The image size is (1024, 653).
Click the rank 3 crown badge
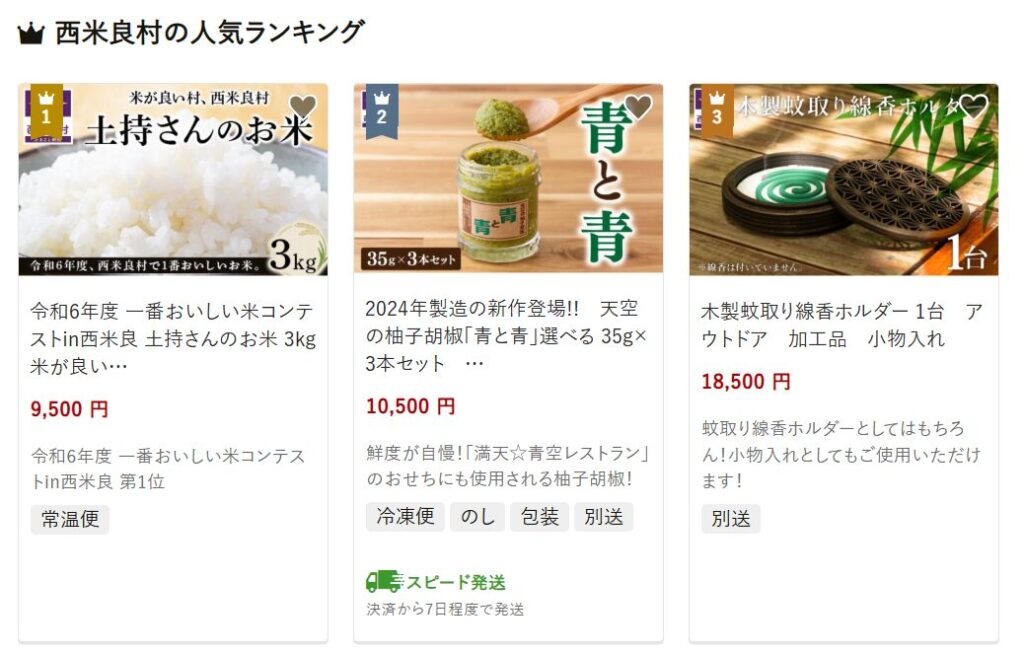717,111
